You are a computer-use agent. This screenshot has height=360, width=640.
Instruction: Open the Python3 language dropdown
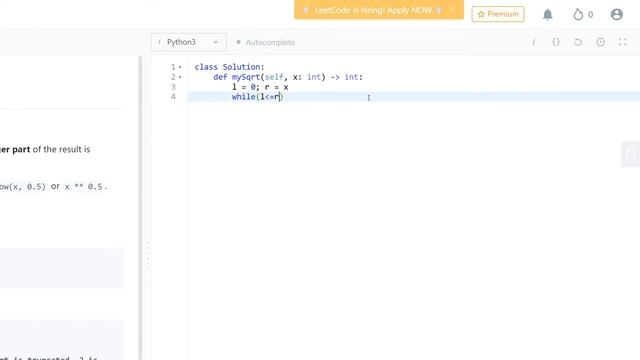pos(189,42)
